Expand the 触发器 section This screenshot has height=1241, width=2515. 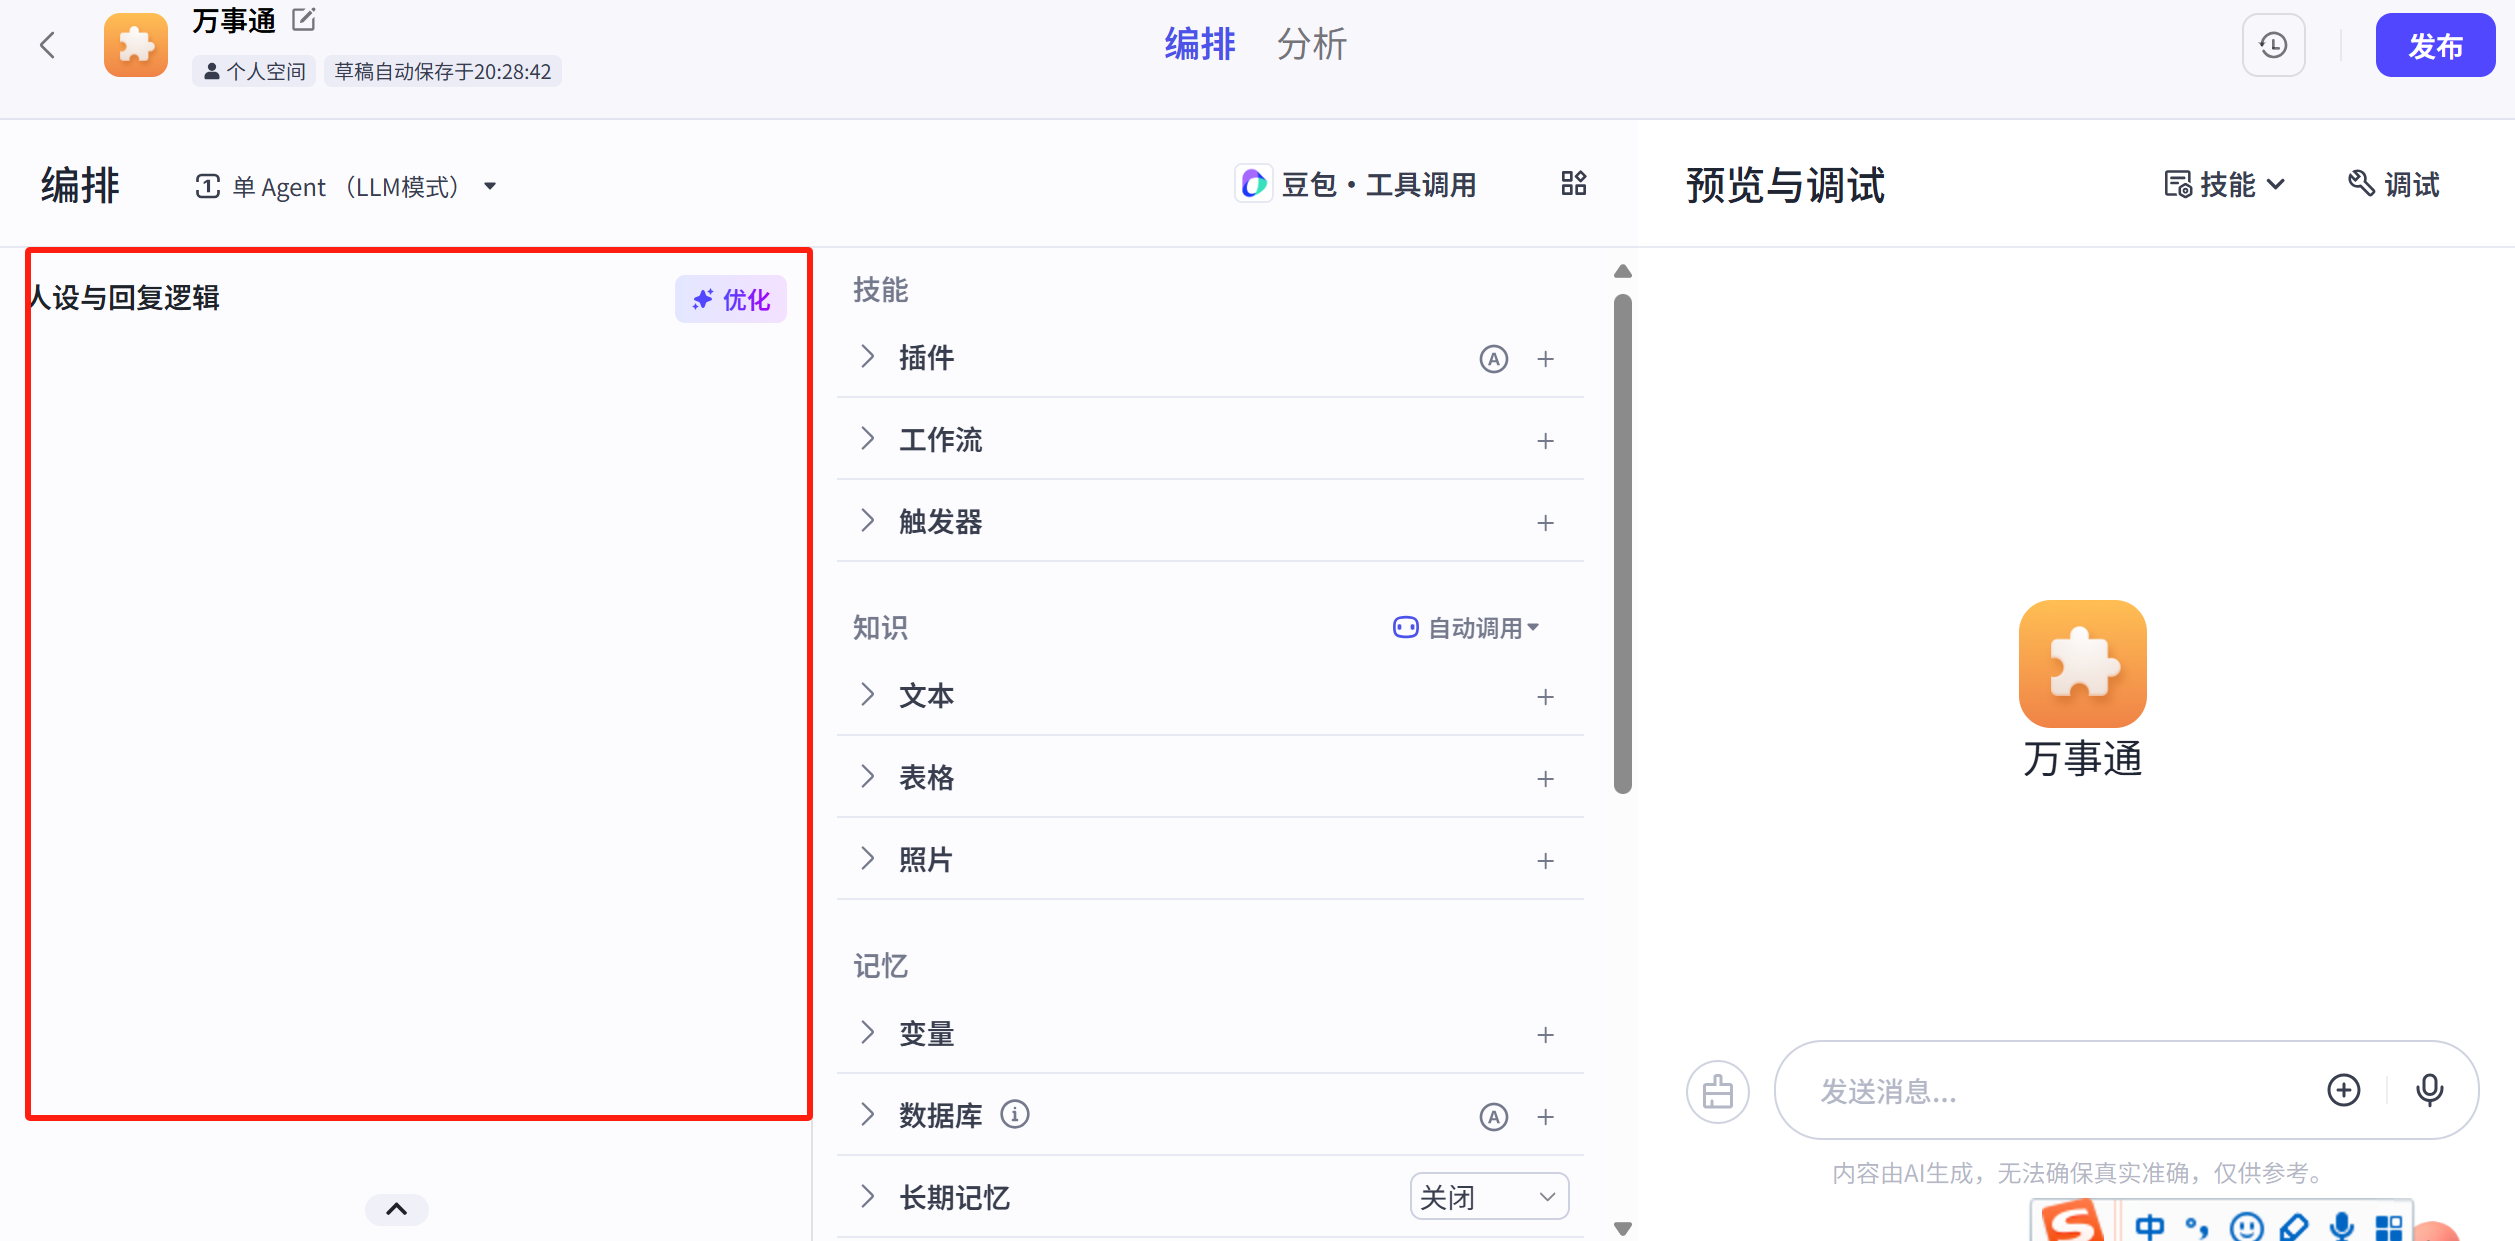(940, 522)
